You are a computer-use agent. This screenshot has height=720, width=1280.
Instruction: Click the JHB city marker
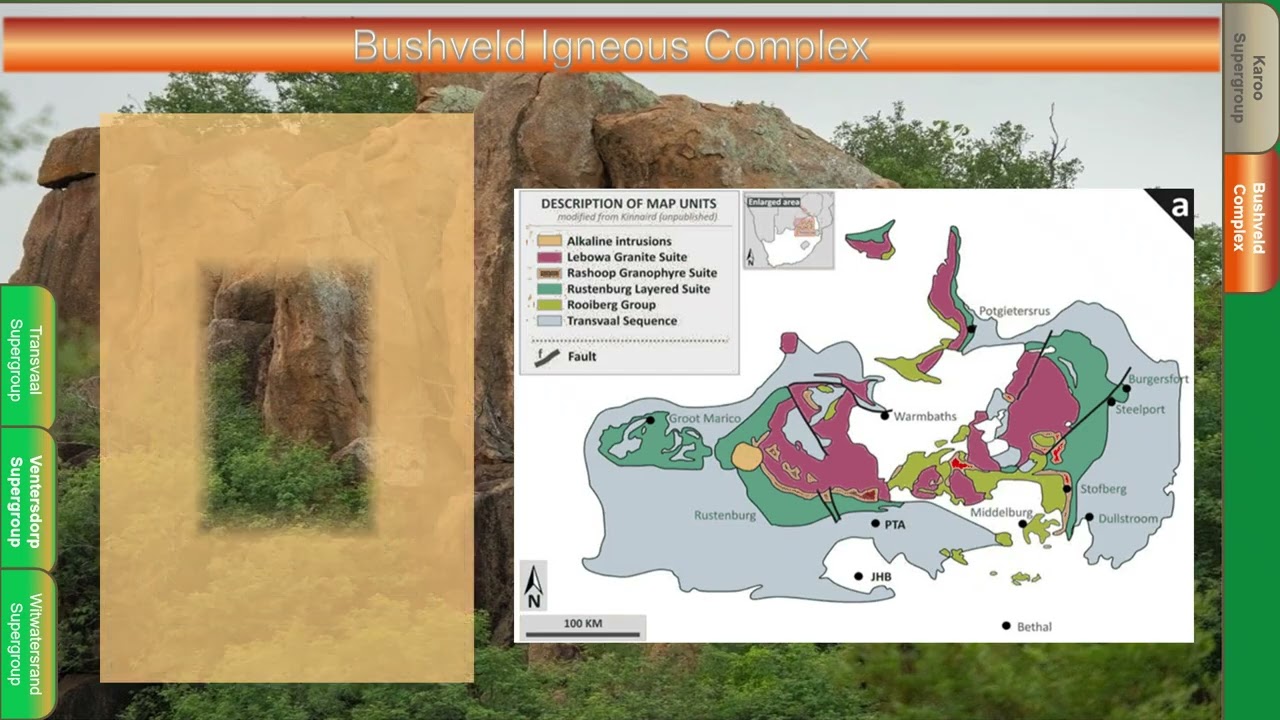coord(858,576)
